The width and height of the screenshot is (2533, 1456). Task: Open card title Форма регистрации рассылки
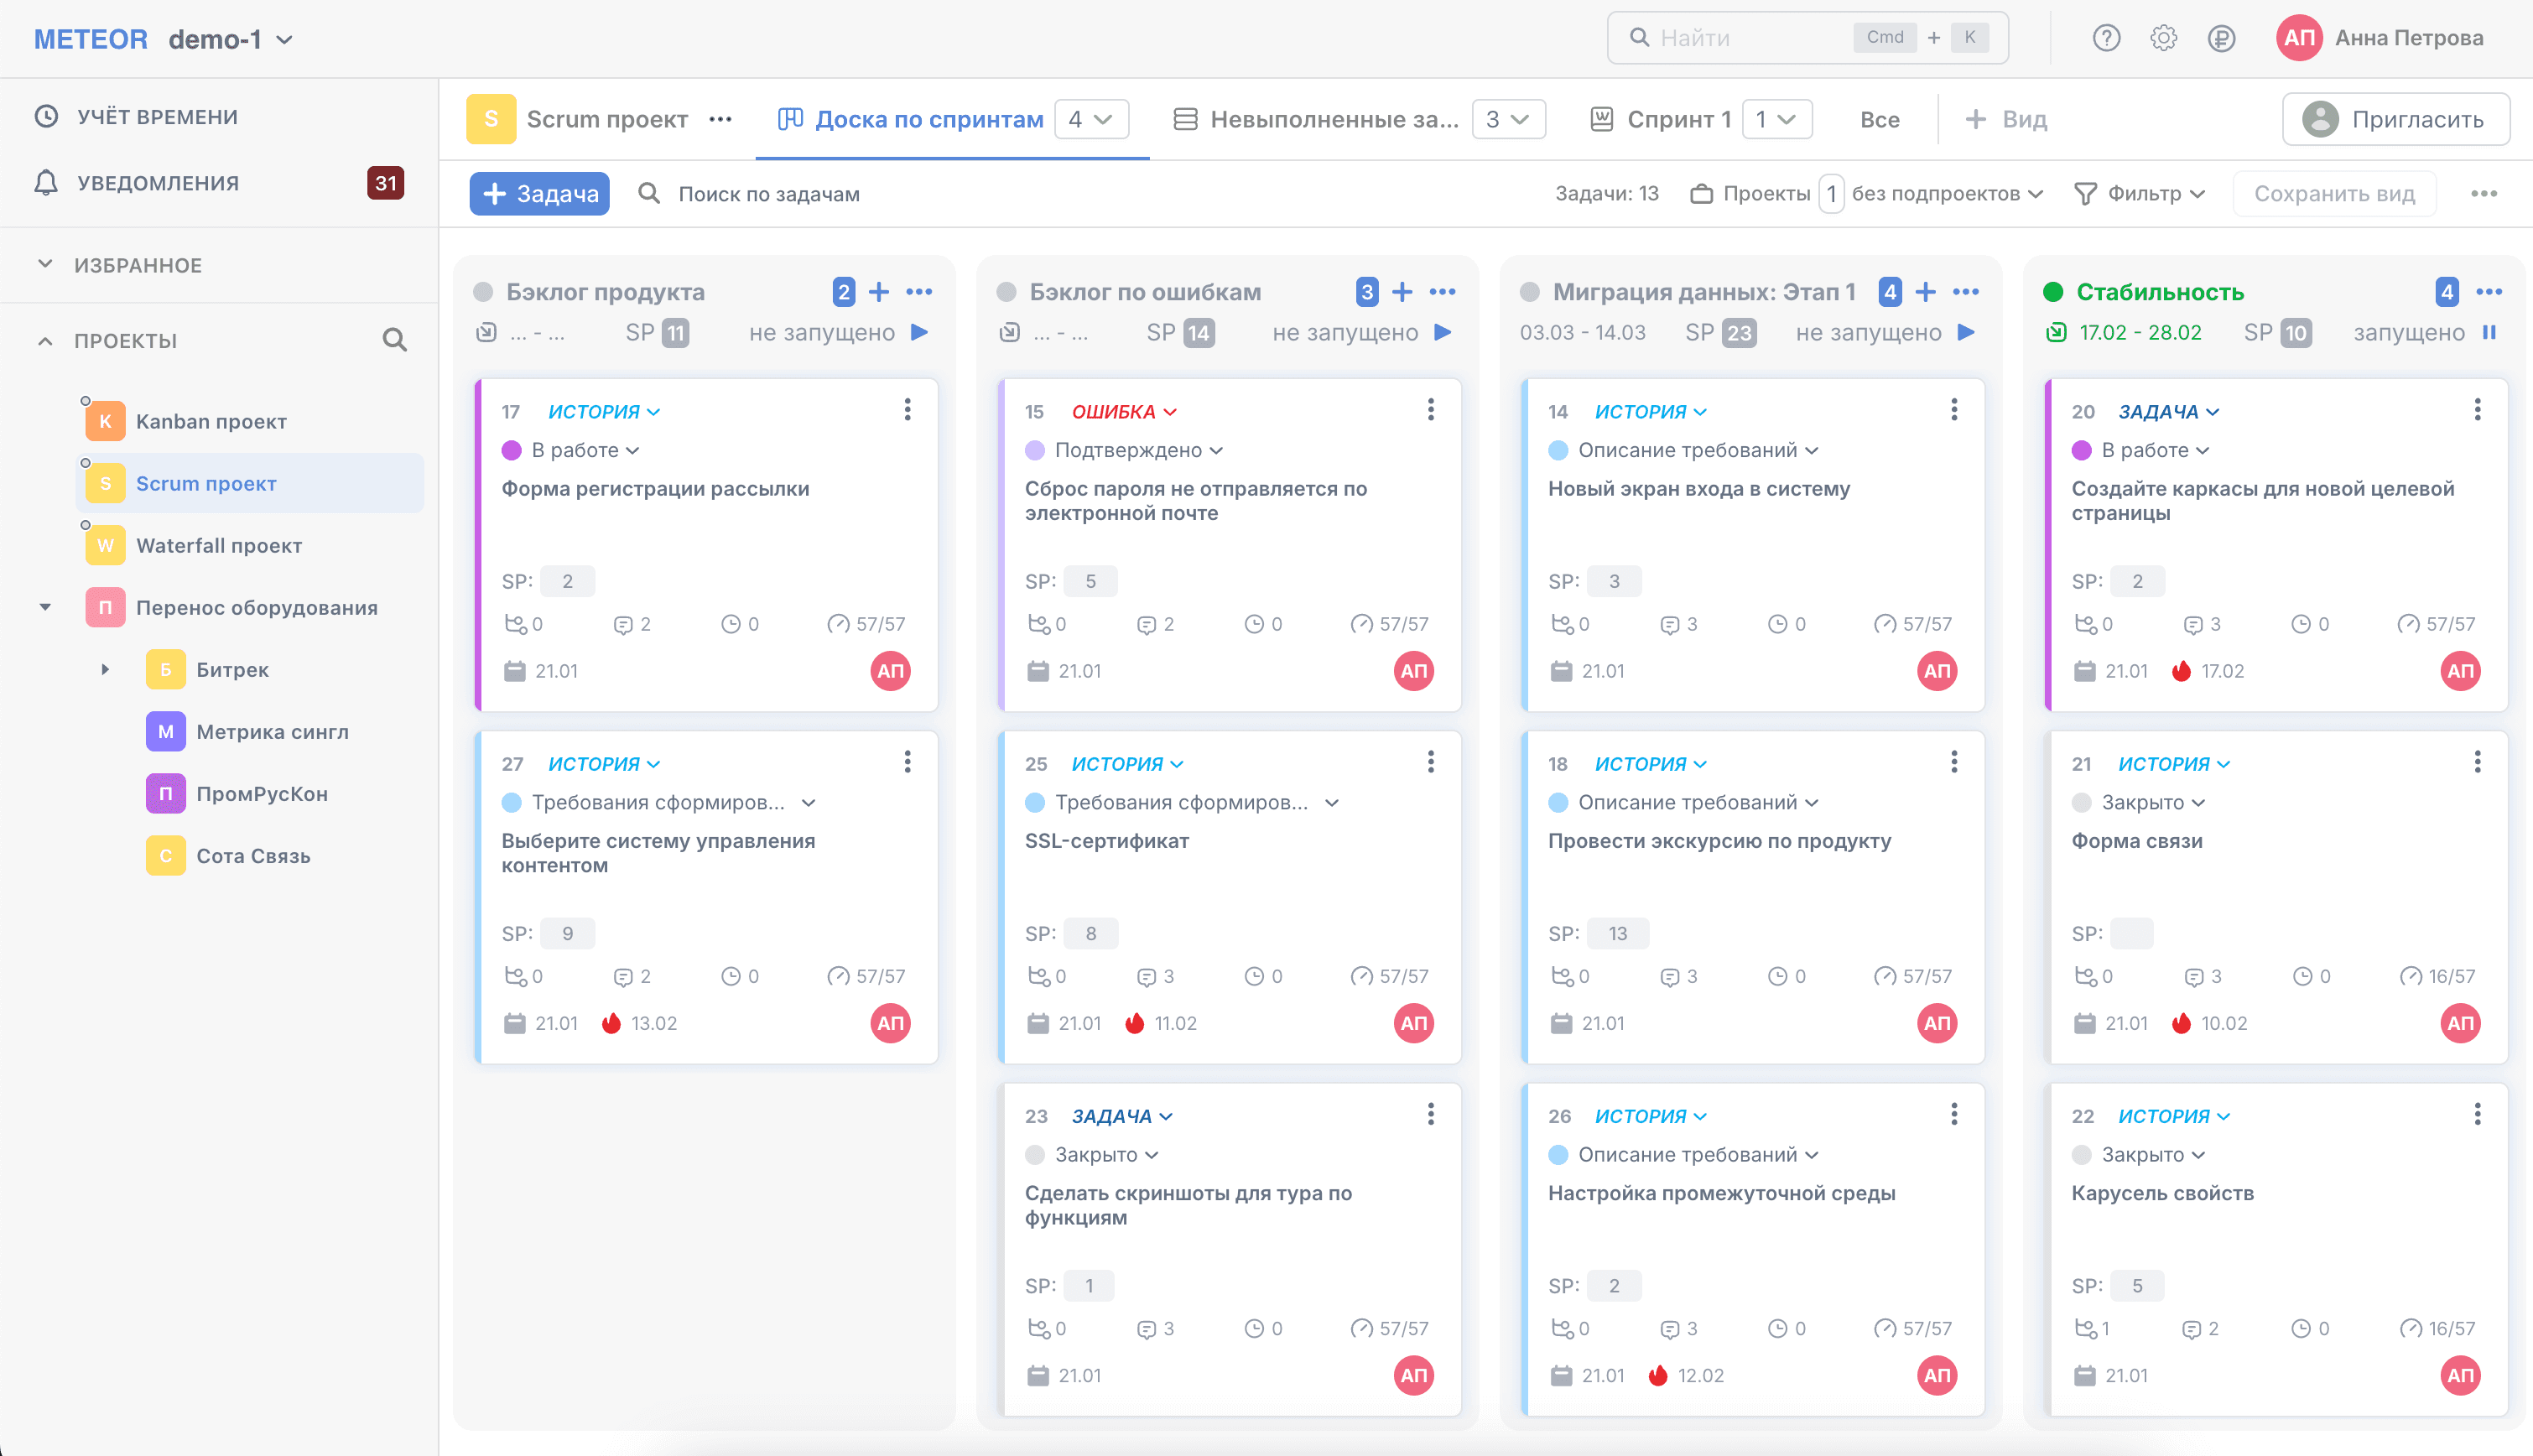(x=655, y=489)
